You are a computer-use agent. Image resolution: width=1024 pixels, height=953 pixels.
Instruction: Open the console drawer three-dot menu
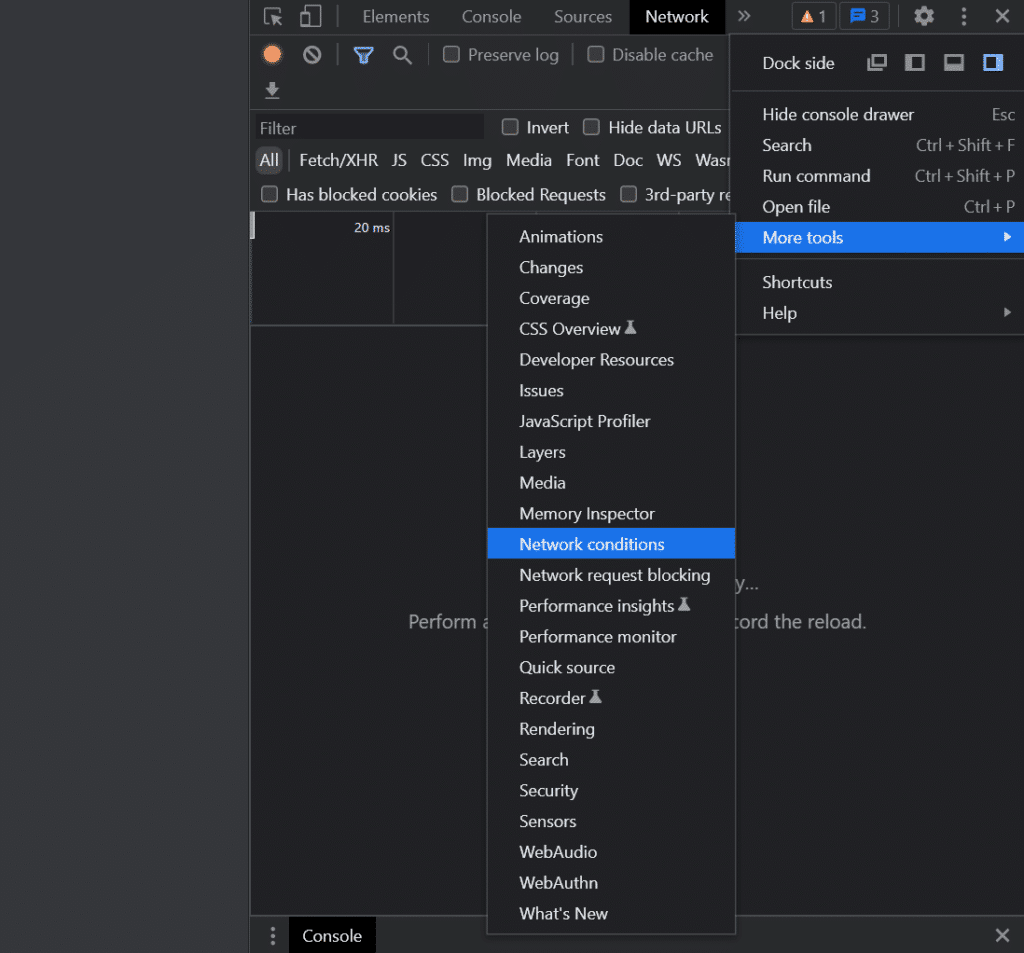coord(272,936)
